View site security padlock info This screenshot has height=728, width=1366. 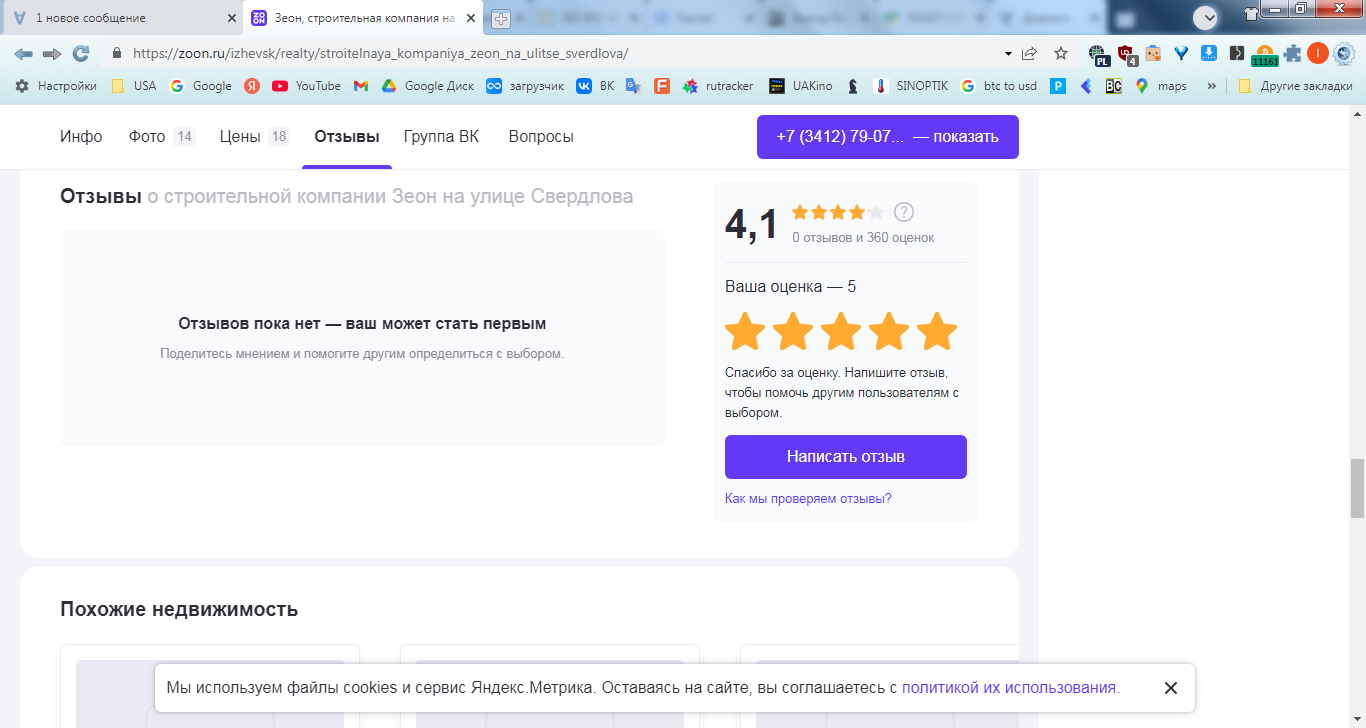tap(117, 53)
